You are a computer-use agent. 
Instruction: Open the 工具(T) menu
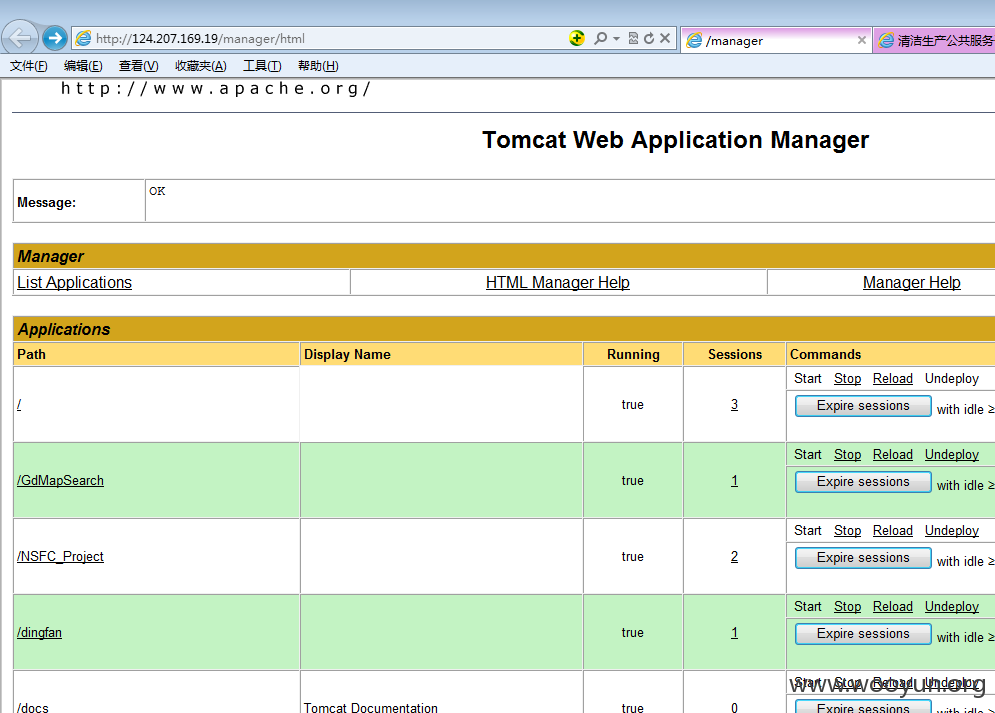pos(262,66)
